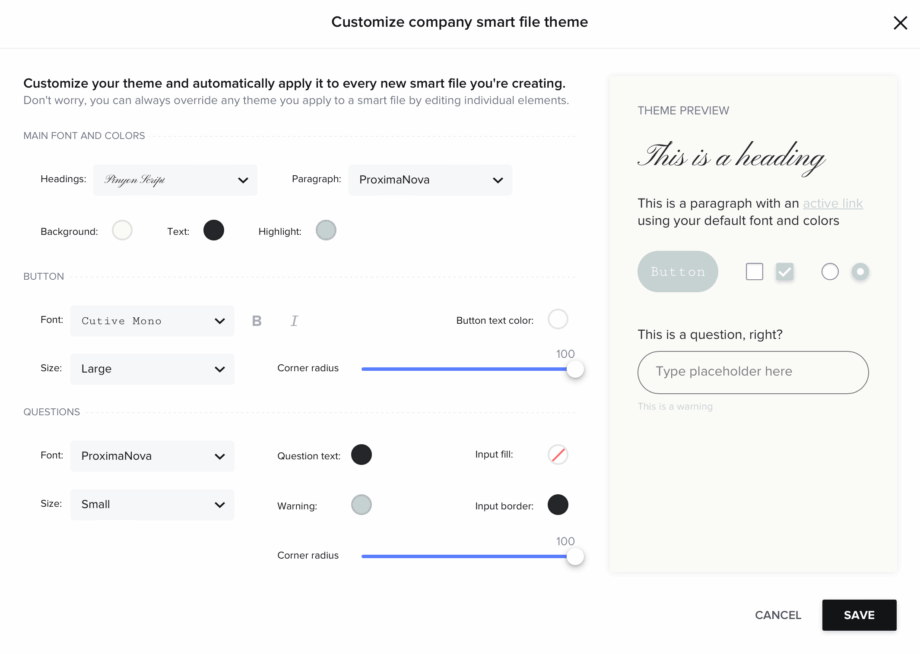
Task: Toggle Italic for button font
Action: coord(294,321)
